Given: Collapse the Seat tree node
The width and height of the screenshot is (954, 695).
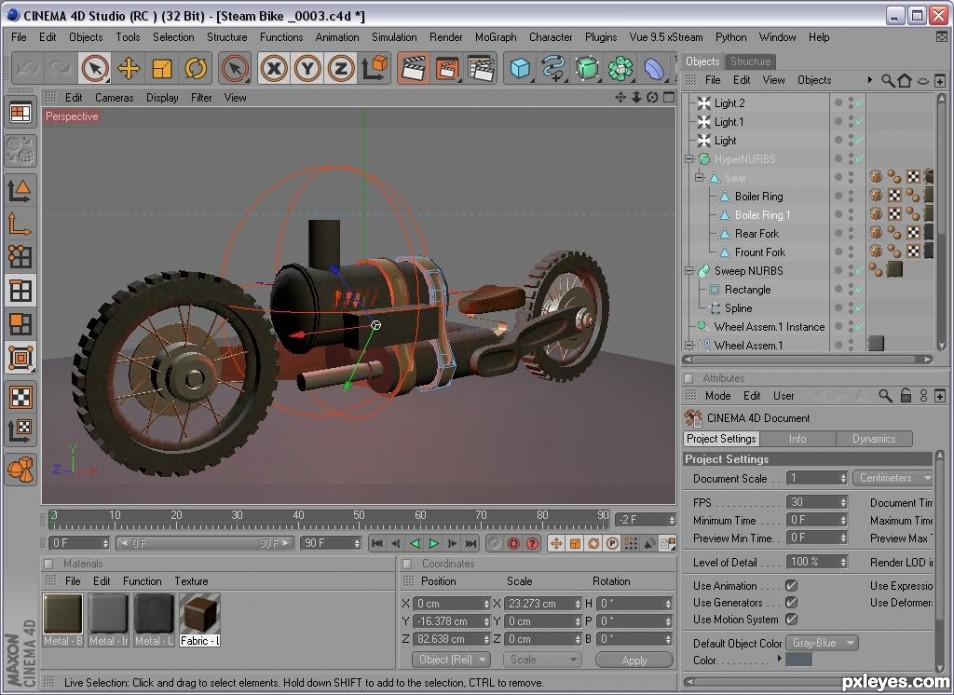Looking at the screenshot, I should pyautogui.click(x=700, y=178).
